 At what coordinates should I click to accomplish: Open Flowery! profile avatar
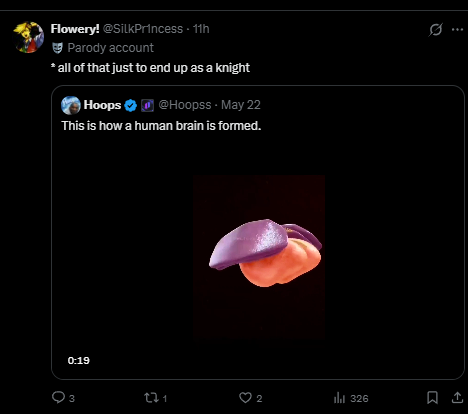tap(28, 37)
